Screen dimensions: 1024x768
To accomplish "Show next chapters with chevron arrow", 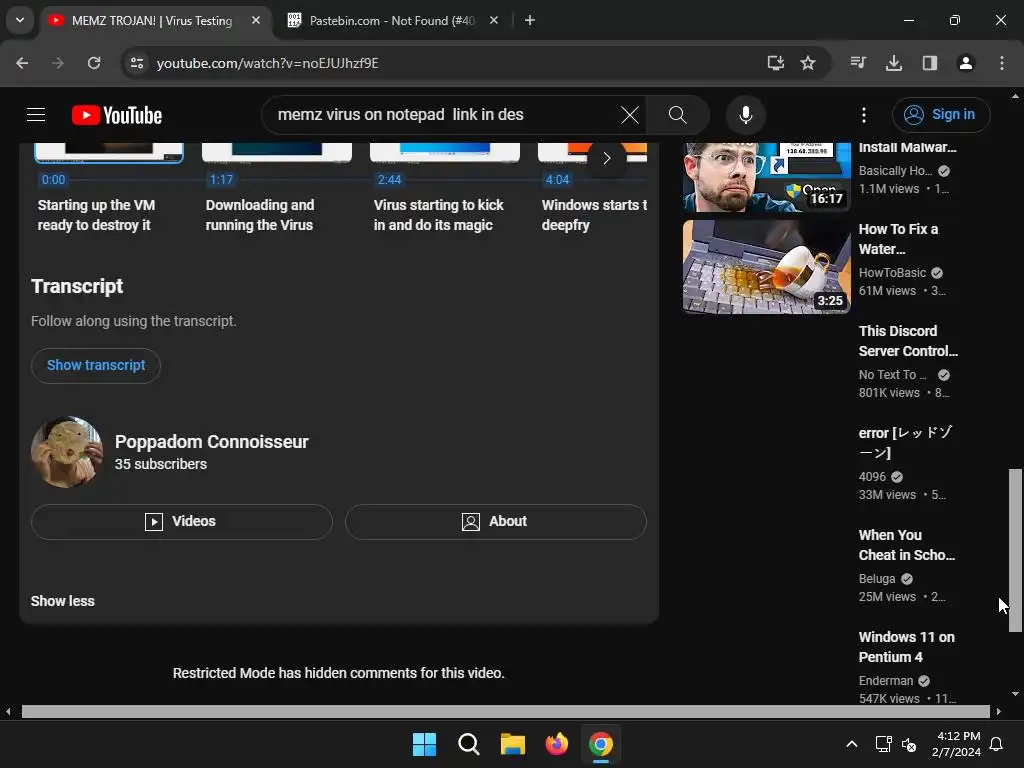I will pos(607,158).
